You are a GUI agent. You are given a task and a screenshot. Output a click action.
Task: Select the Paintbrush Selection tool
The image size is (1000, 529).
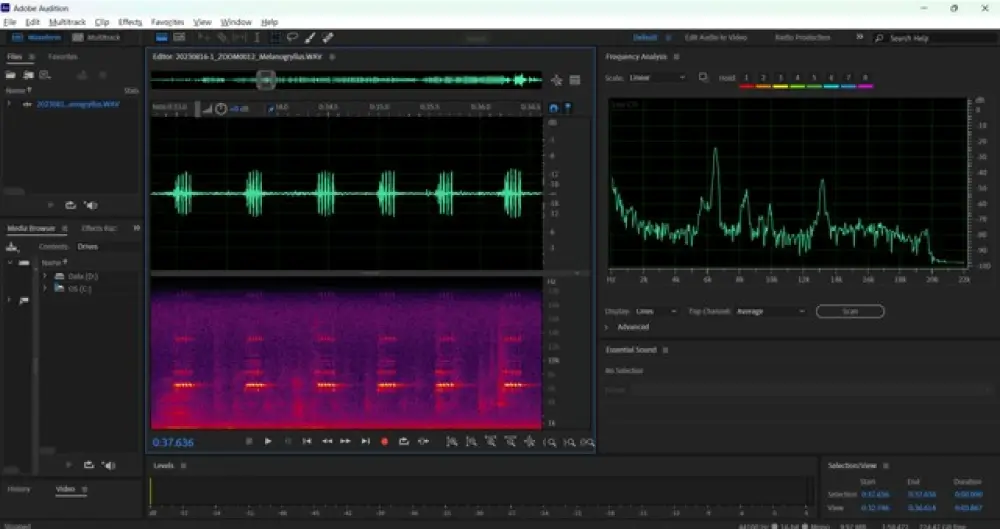(311, 38)
